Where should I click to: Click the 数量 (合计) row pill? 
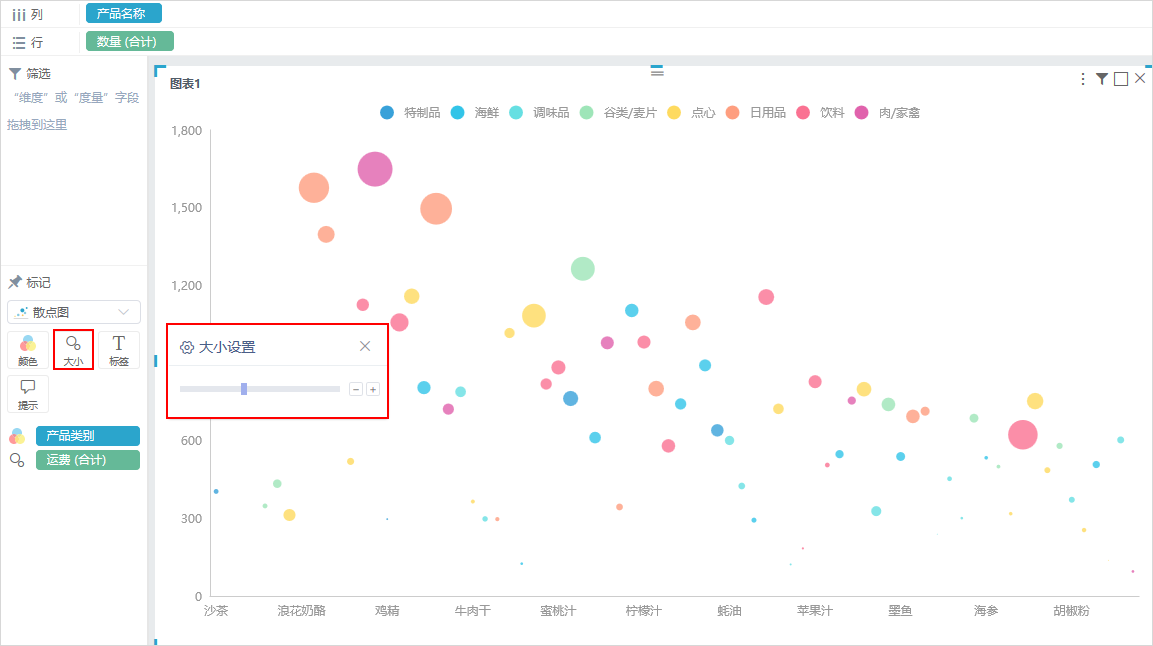pyautogui.click(x=129, y=42)
